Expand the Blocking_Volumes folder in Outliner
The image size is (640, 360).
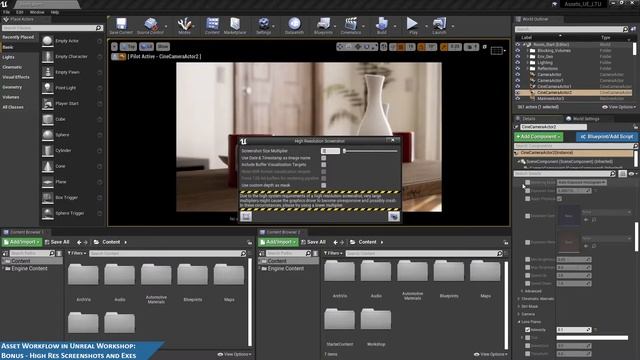527,51
